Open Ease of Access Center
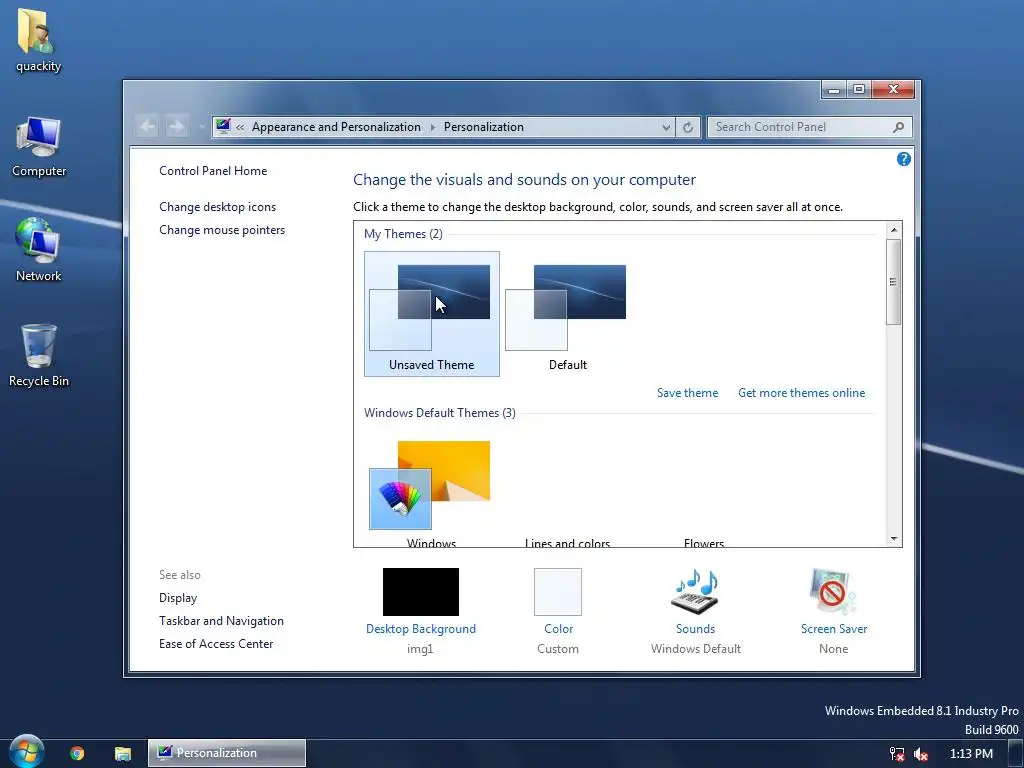 [216, 644]
